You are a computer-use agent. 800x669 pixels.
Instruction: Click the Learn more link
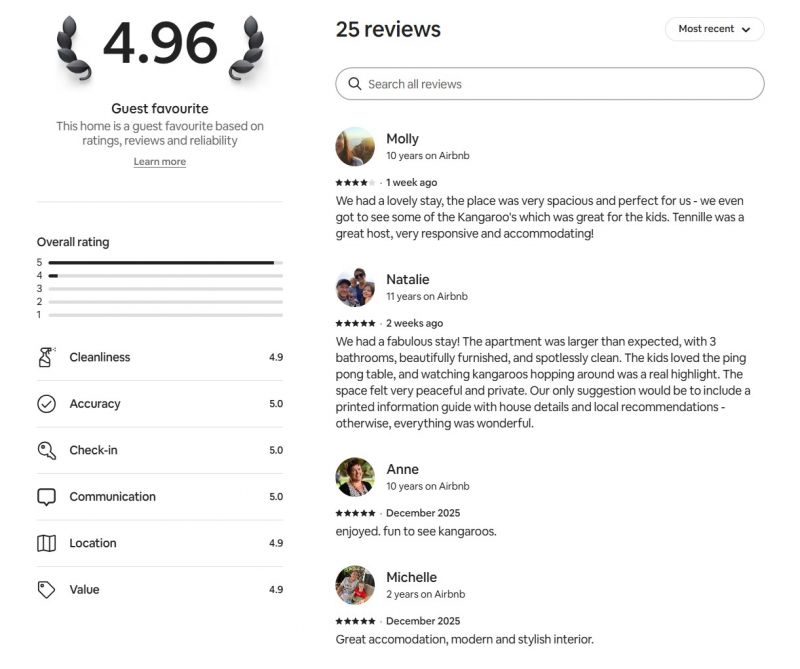(x=160, y=162)
